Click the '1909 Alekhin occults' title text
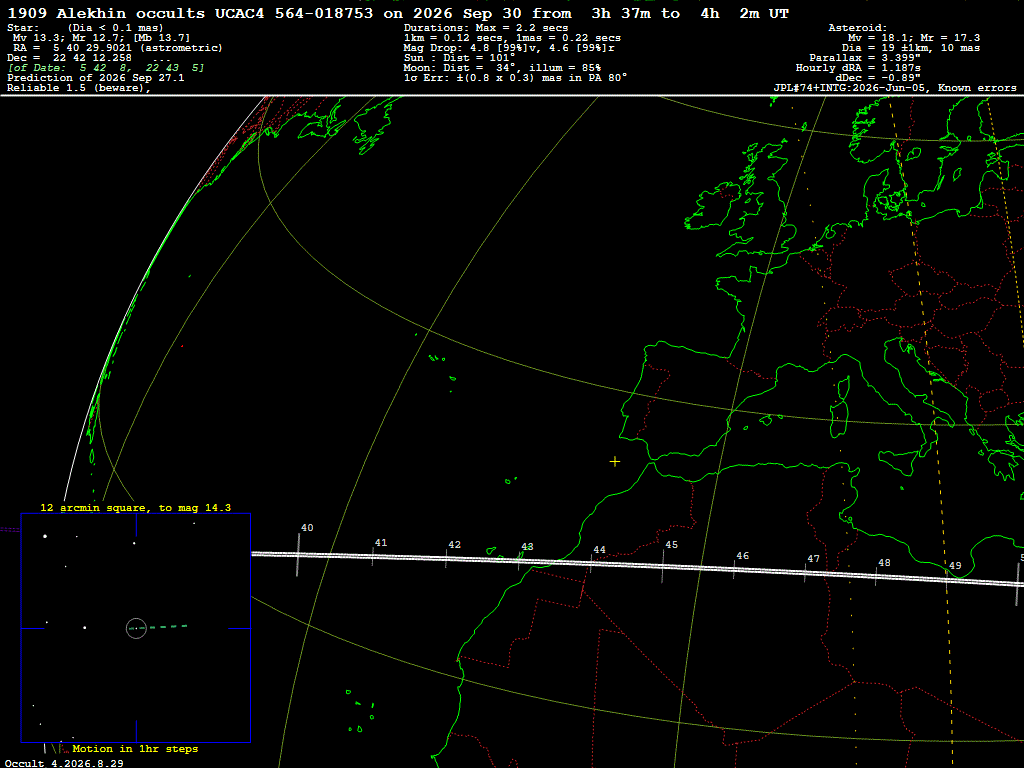This screenshot has width=1024, height=768. [106, 13]
